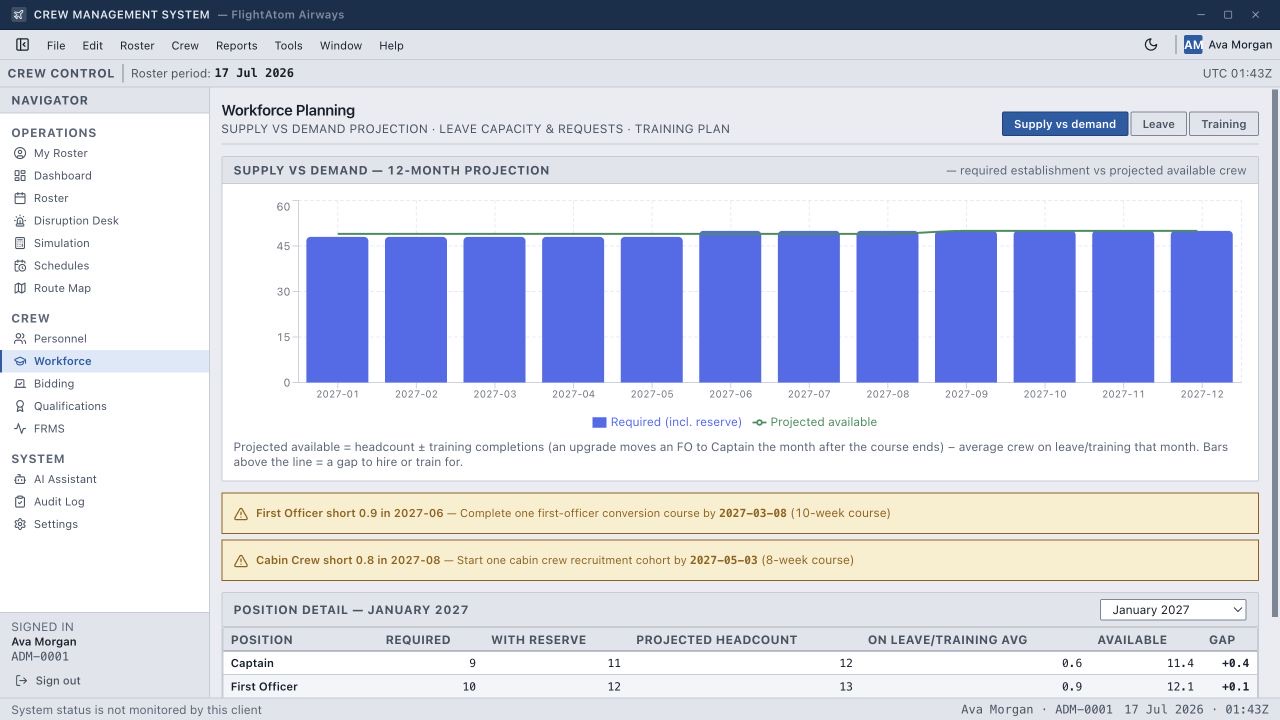Toggle Required (incl. reserve) legend swatch
The height and width of the screenshot is (720, 1280).
(x=599, y=422)
